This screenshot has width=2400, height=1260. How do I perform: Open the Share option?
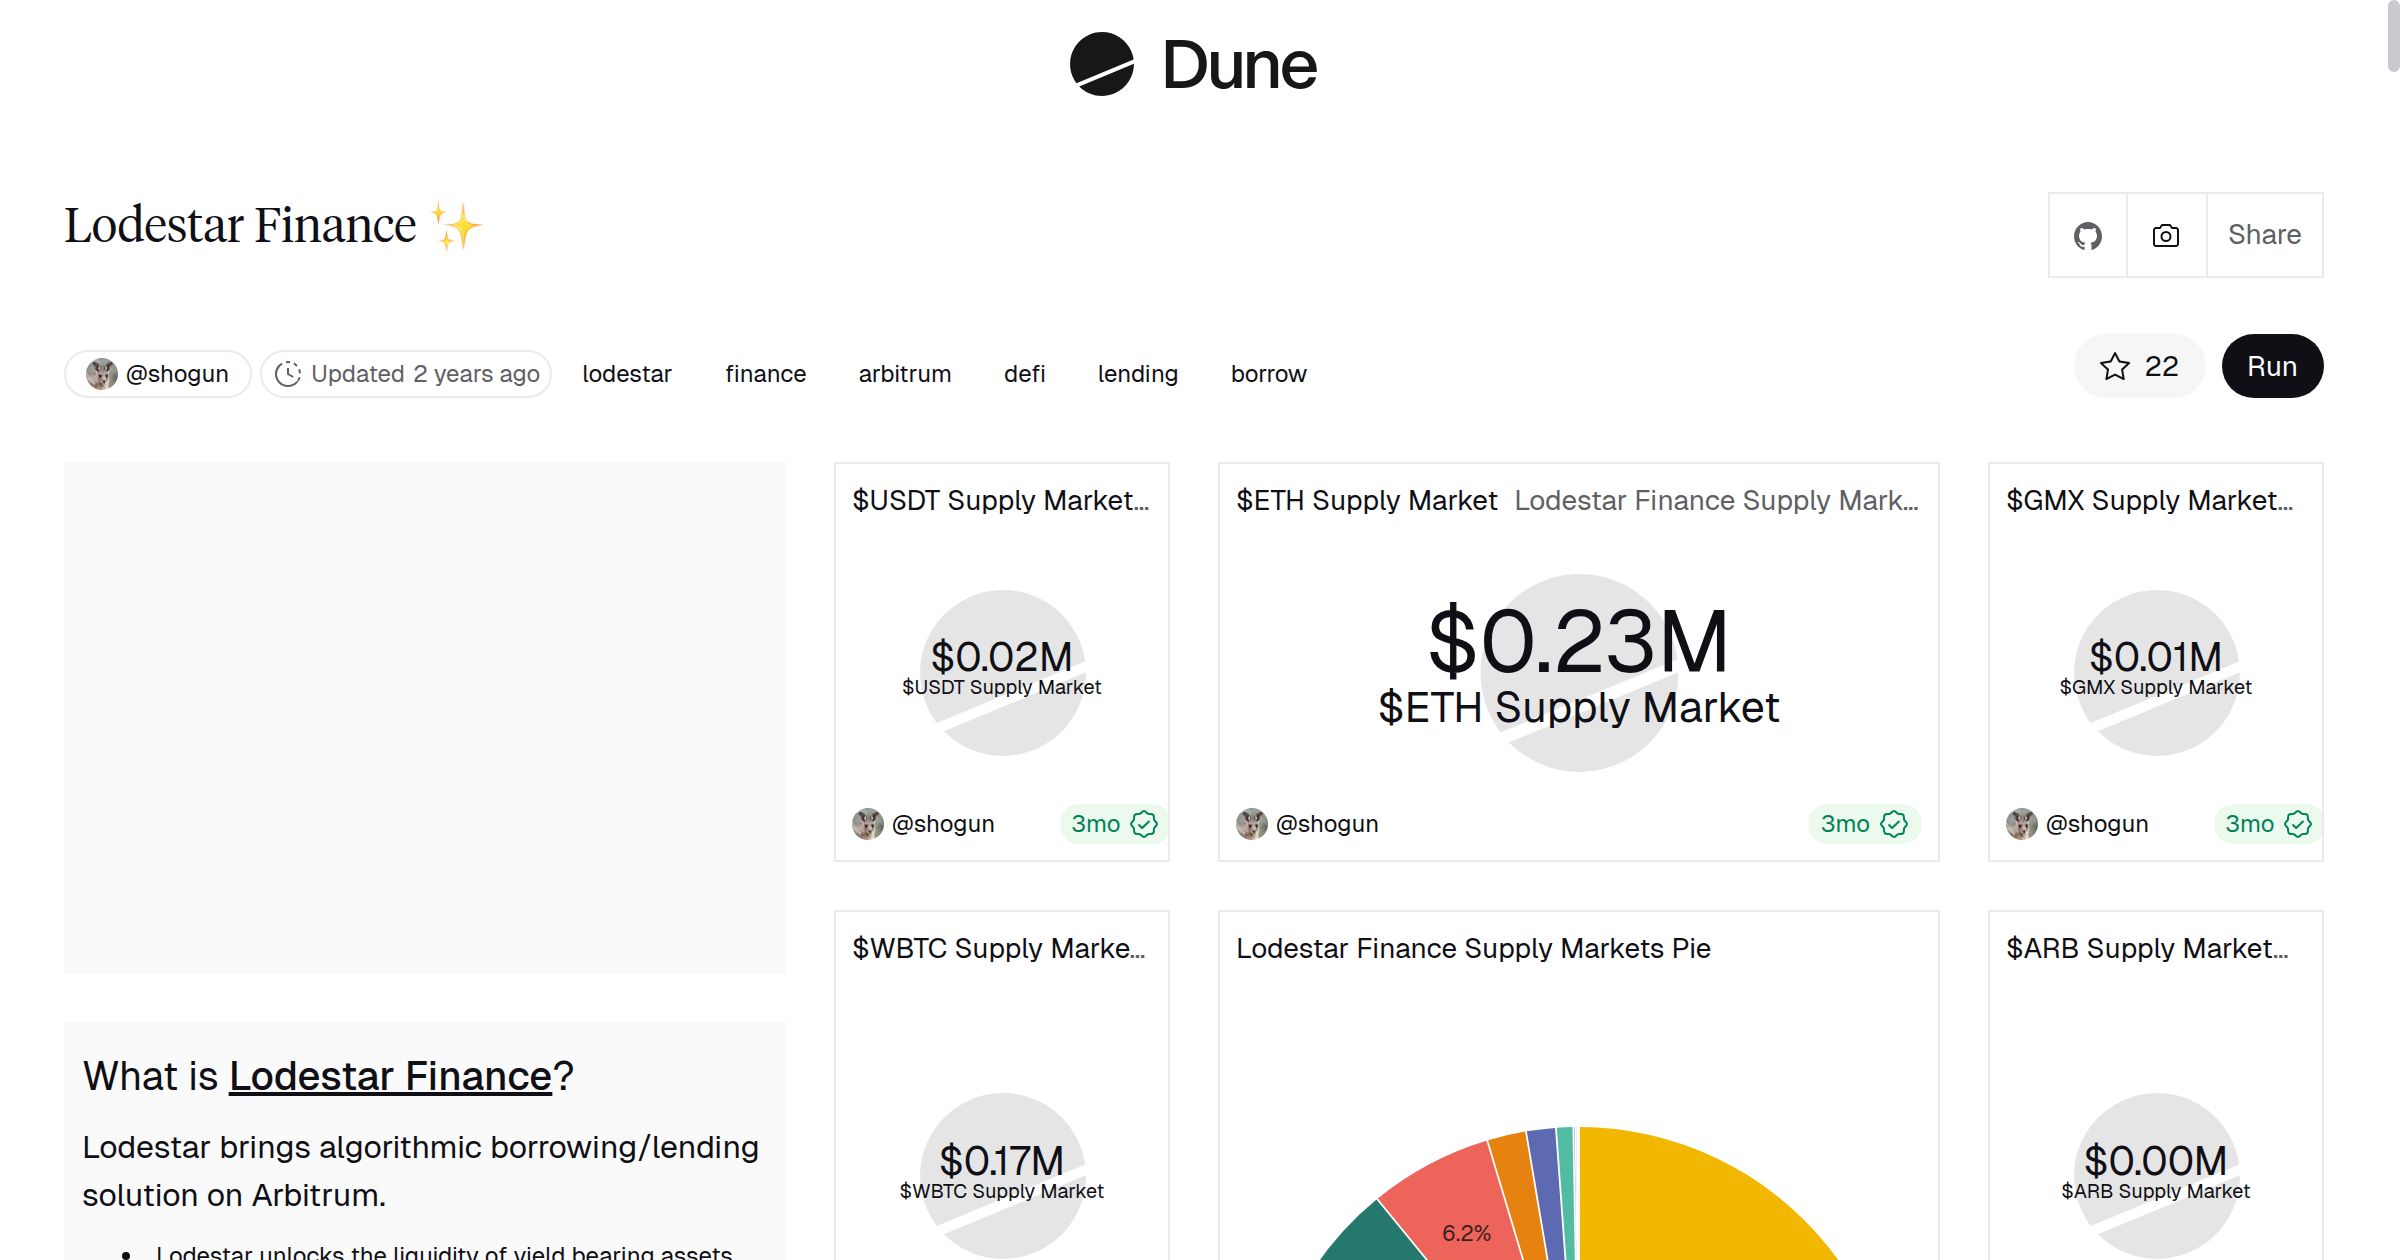pyautogui.click(x=2264, y=236)
